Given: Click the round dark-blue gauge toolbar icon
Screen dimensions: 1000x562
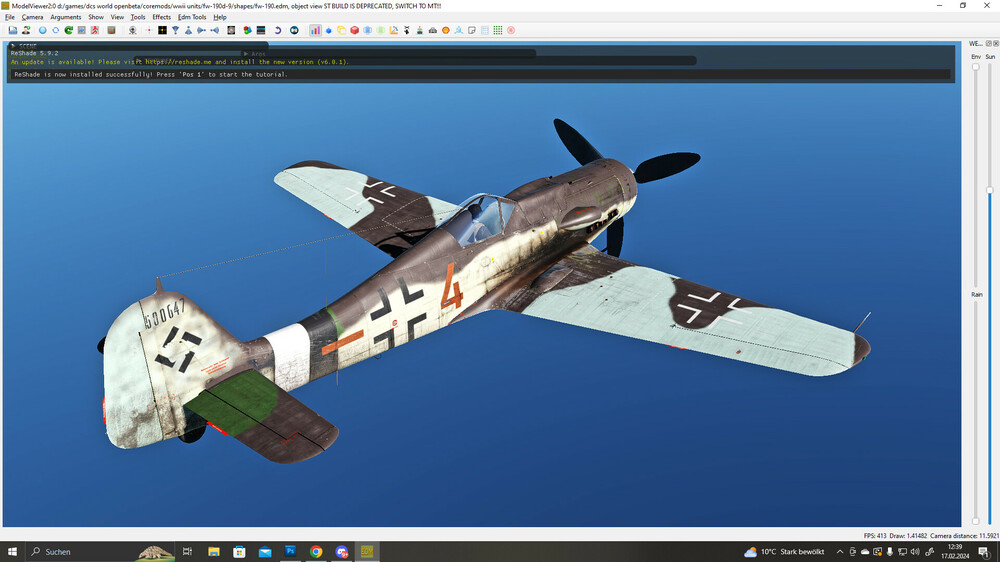Looking at the screenshot, I should (x=294, y=30).
